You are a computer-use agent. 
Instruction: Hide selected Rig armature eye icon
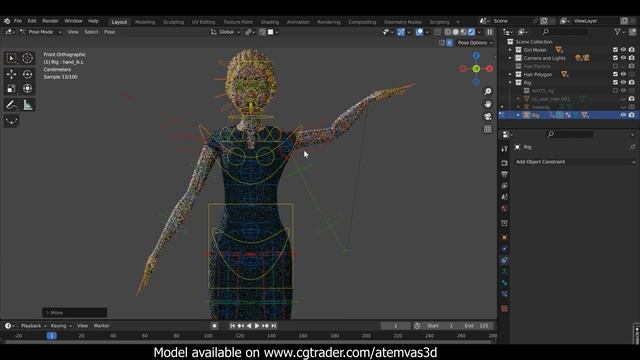coord(623,115)
